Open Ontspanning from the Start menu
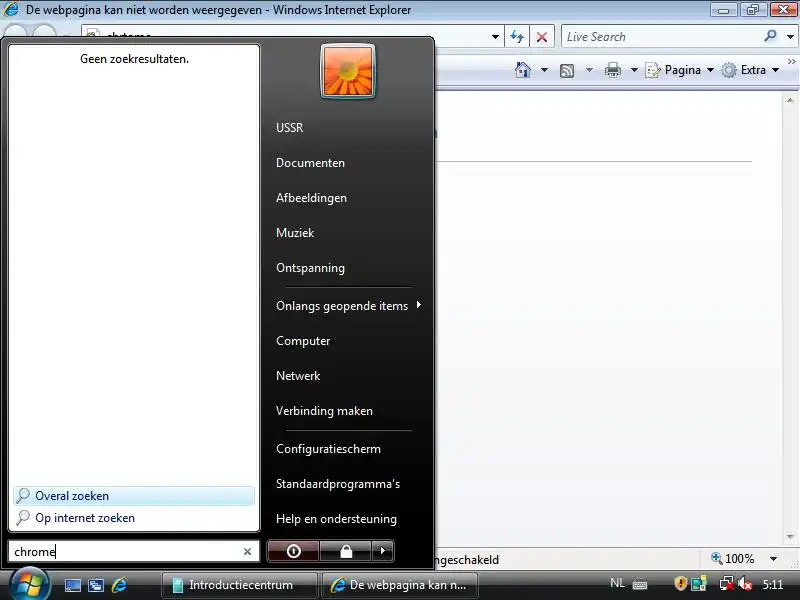800x600 pixels. coord(310,268)
